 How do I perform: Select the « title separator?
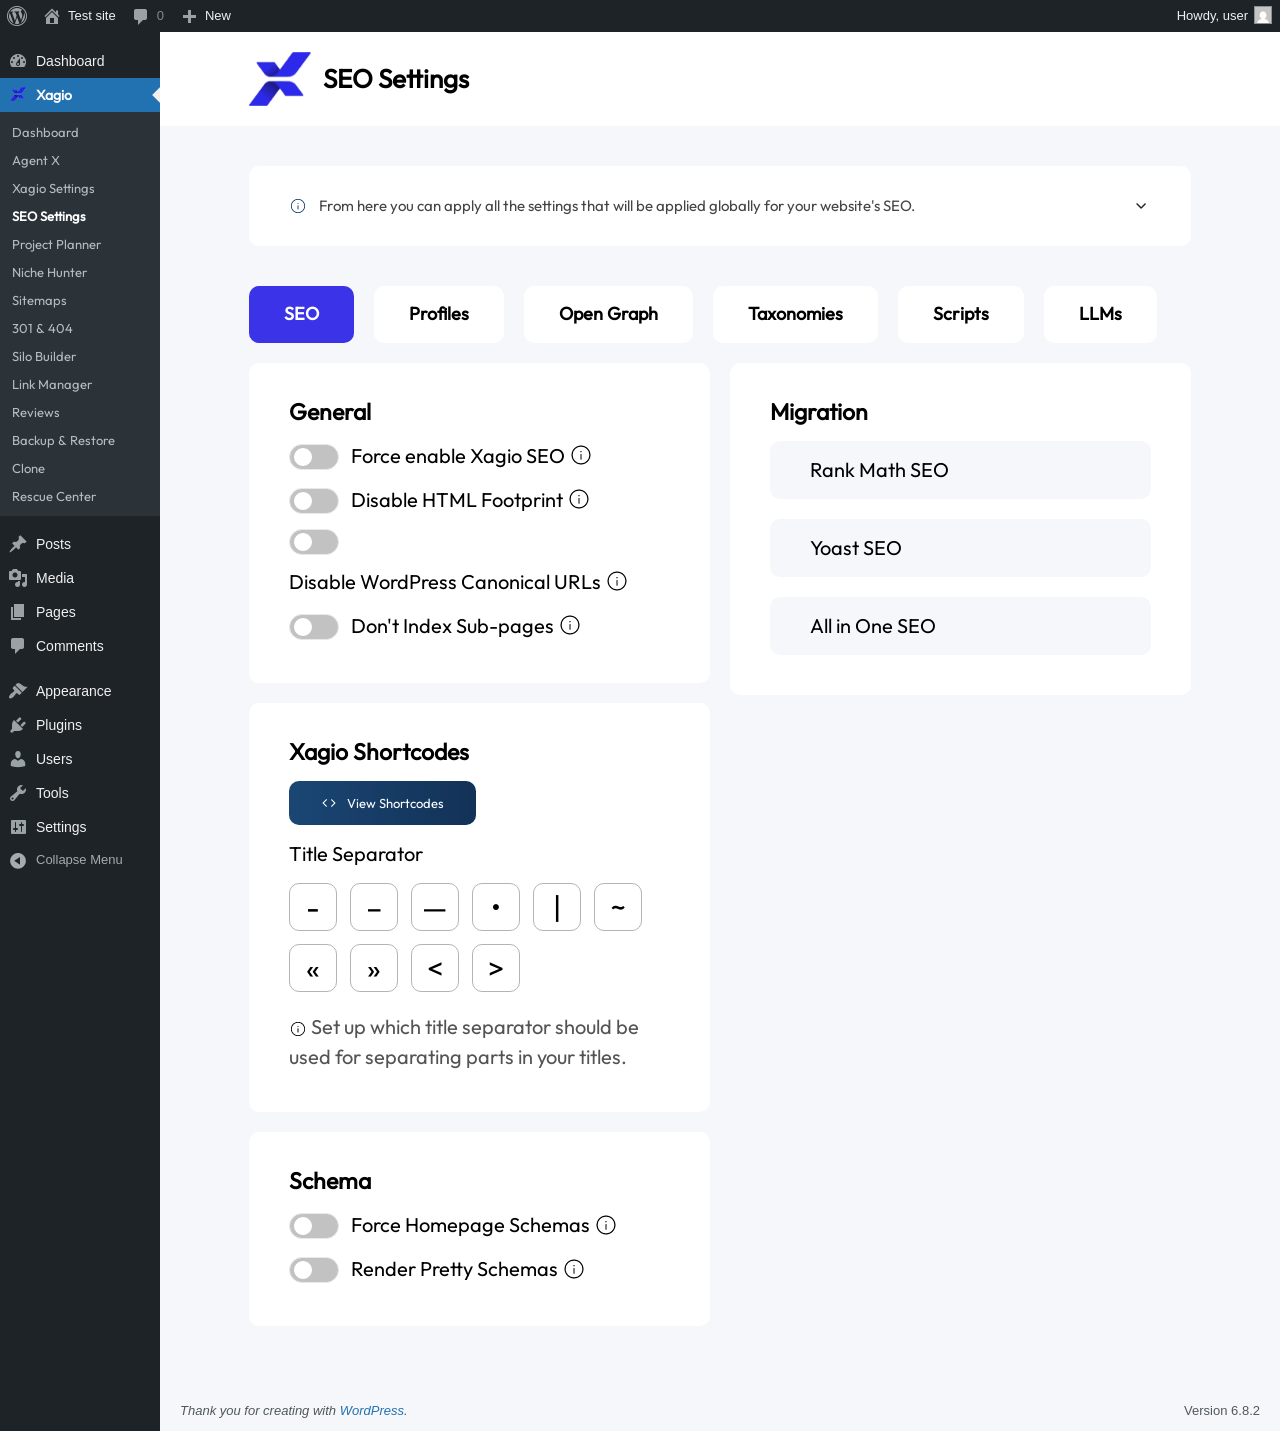313,968
